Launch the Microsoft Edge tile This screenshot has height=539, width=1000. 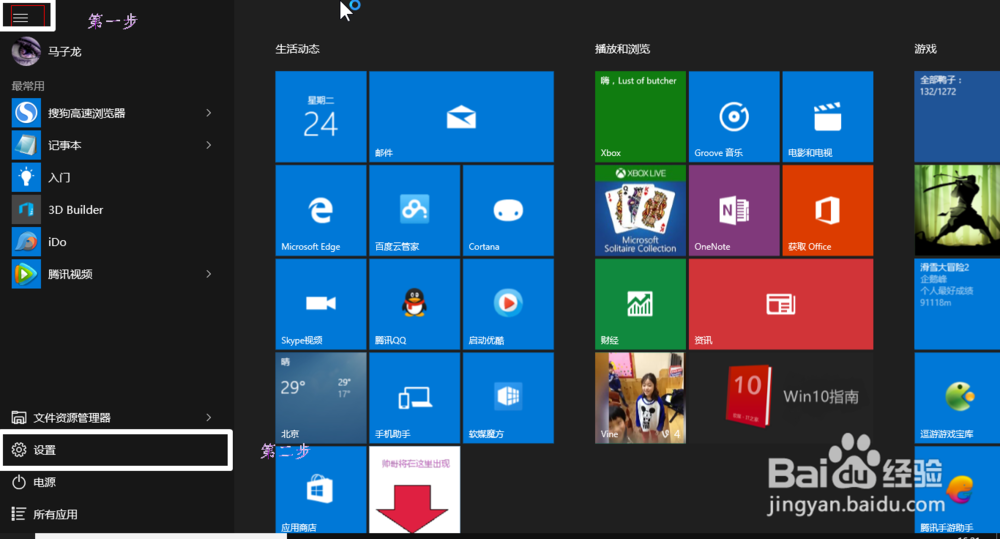pyautogui.click(x=321, y=210)
